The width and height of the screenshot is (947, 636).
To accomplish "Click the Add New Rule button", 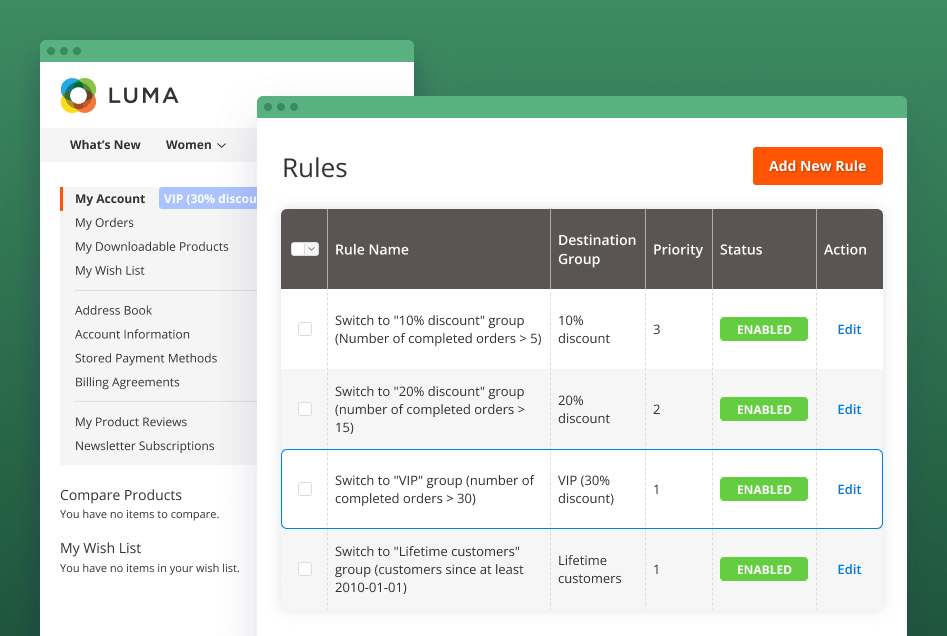I will pos(817,166).
